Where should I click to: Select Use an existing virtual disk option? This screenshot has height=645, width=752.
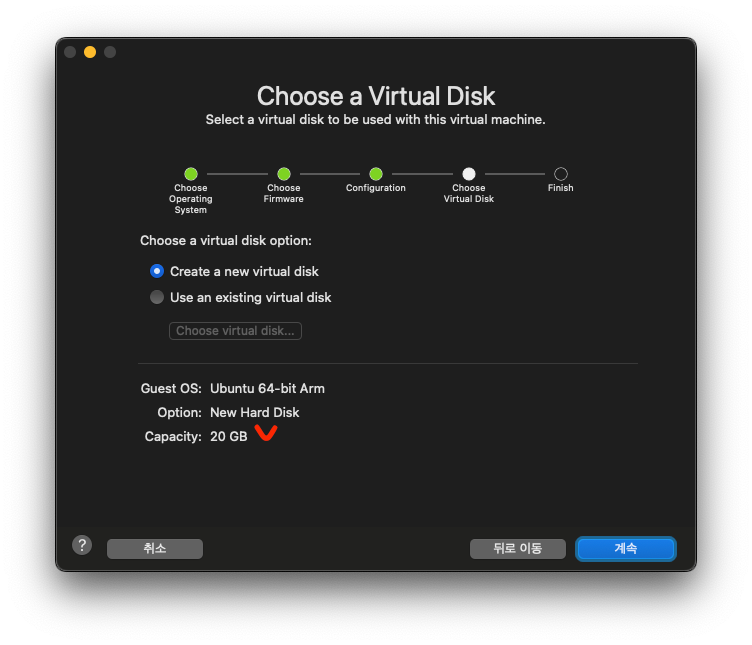(x=157, y=297)
